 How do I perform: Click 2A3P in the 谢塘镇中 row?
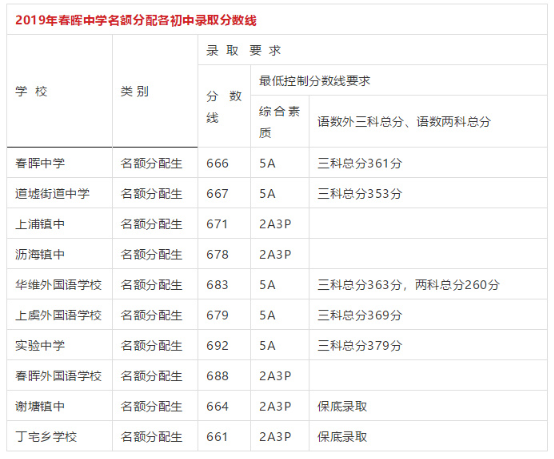coord(275,406)
